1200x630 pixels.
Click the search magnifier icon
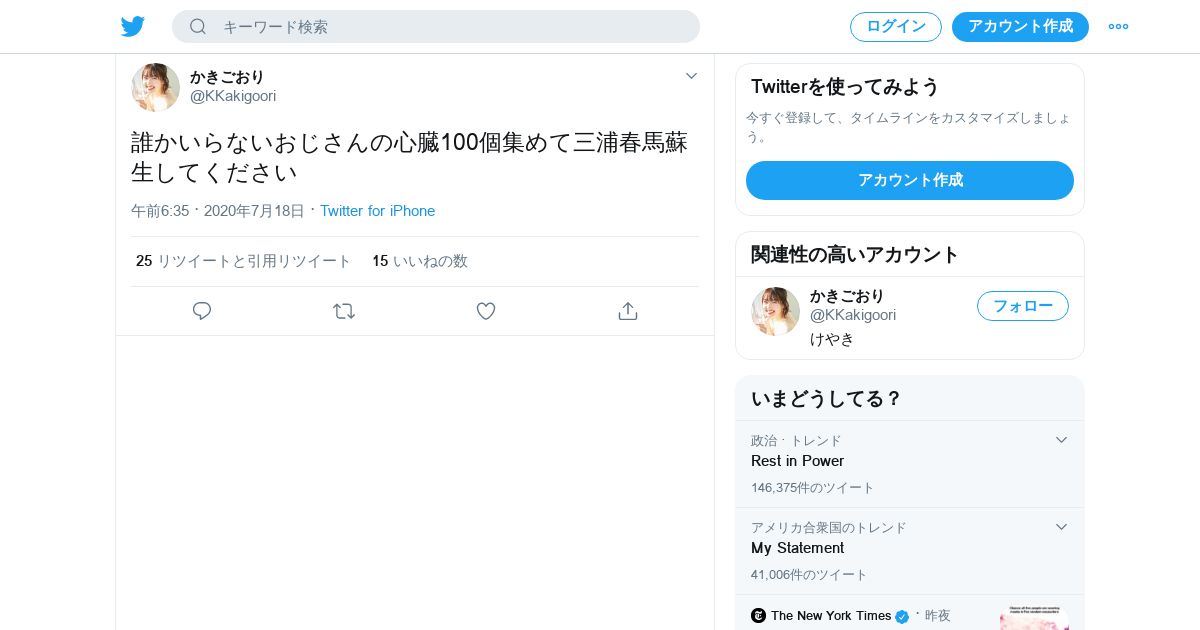pos(198,26)
